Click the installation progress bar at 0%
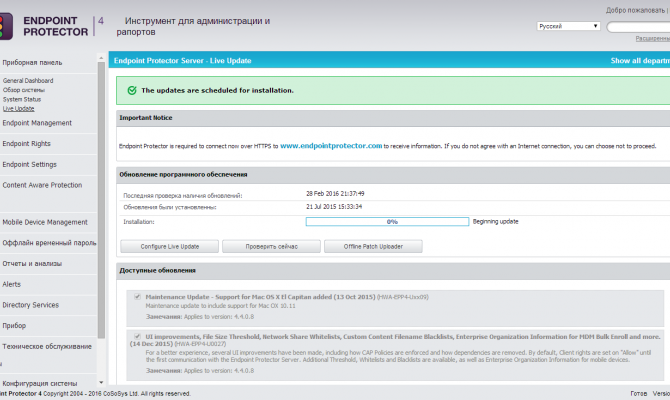Viewport: 670px width, 400px height. [387, 221]
